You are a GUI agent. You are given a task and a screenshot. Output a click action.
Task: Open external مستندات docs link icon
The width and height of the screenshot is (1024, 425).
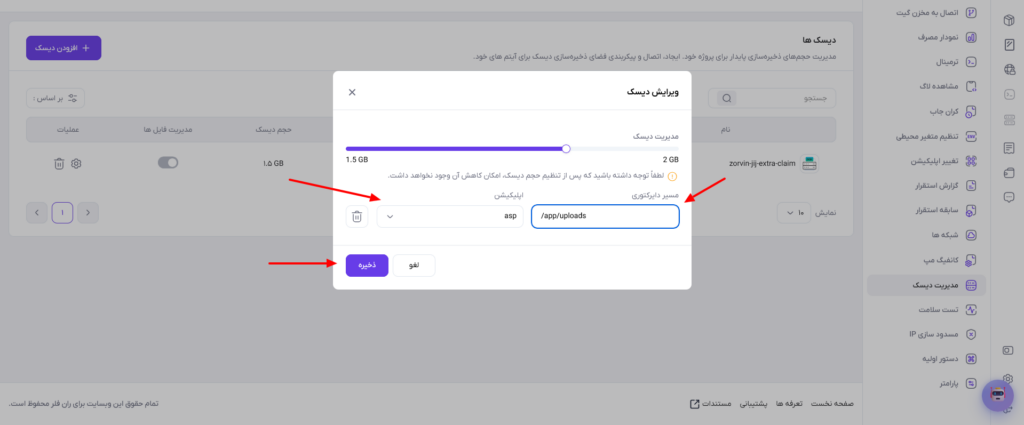695,403
